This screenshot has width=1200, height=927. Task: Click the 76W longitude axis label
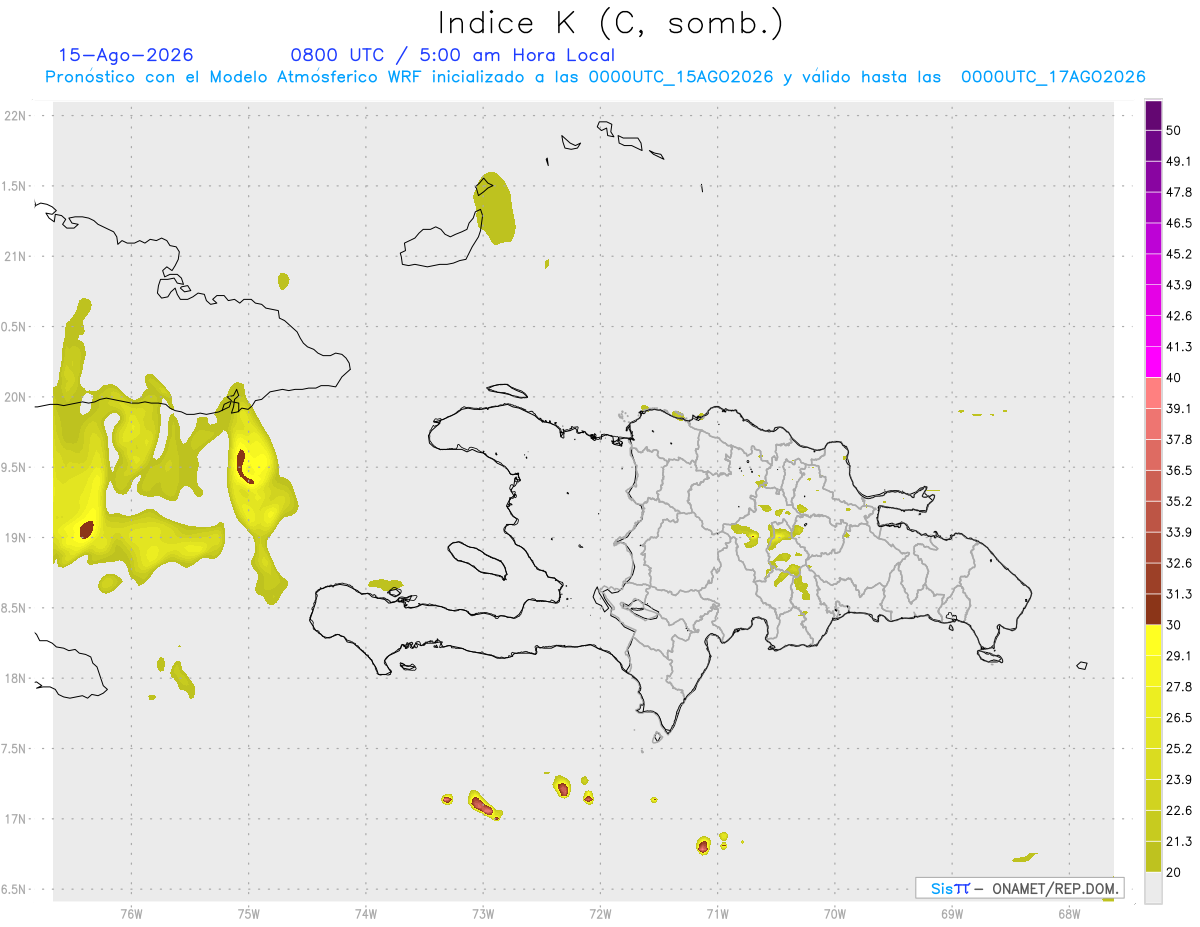[x=131, y=914]
